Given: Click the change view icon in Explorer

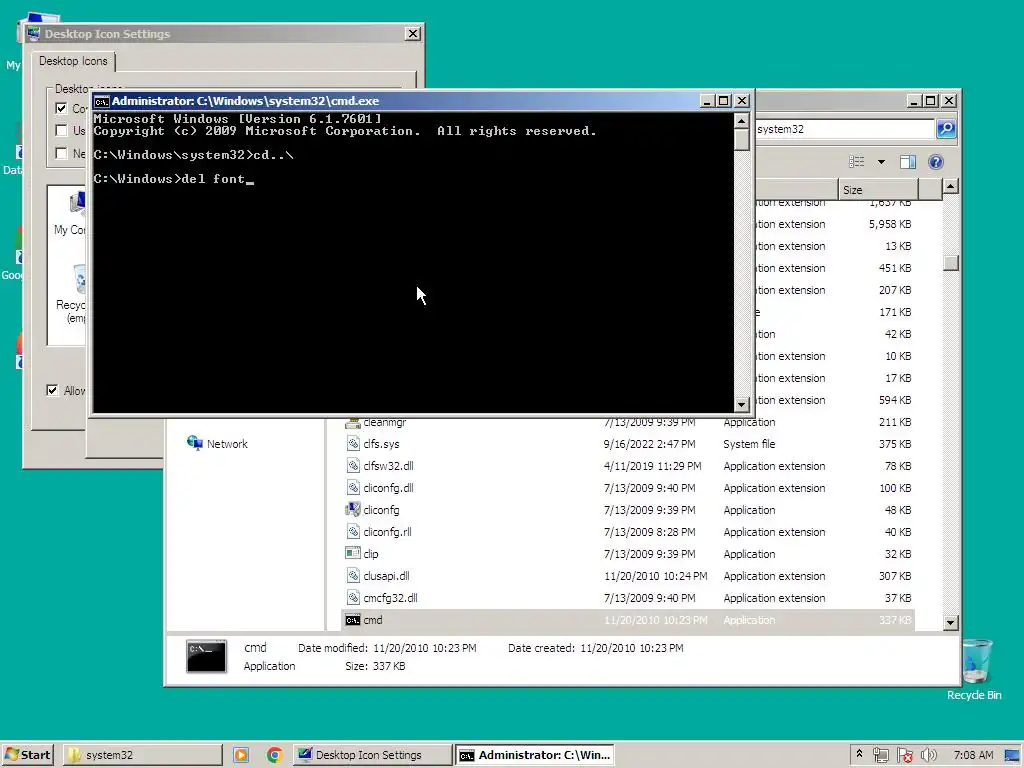Looking at the screenshot, I should click(857, 162).
